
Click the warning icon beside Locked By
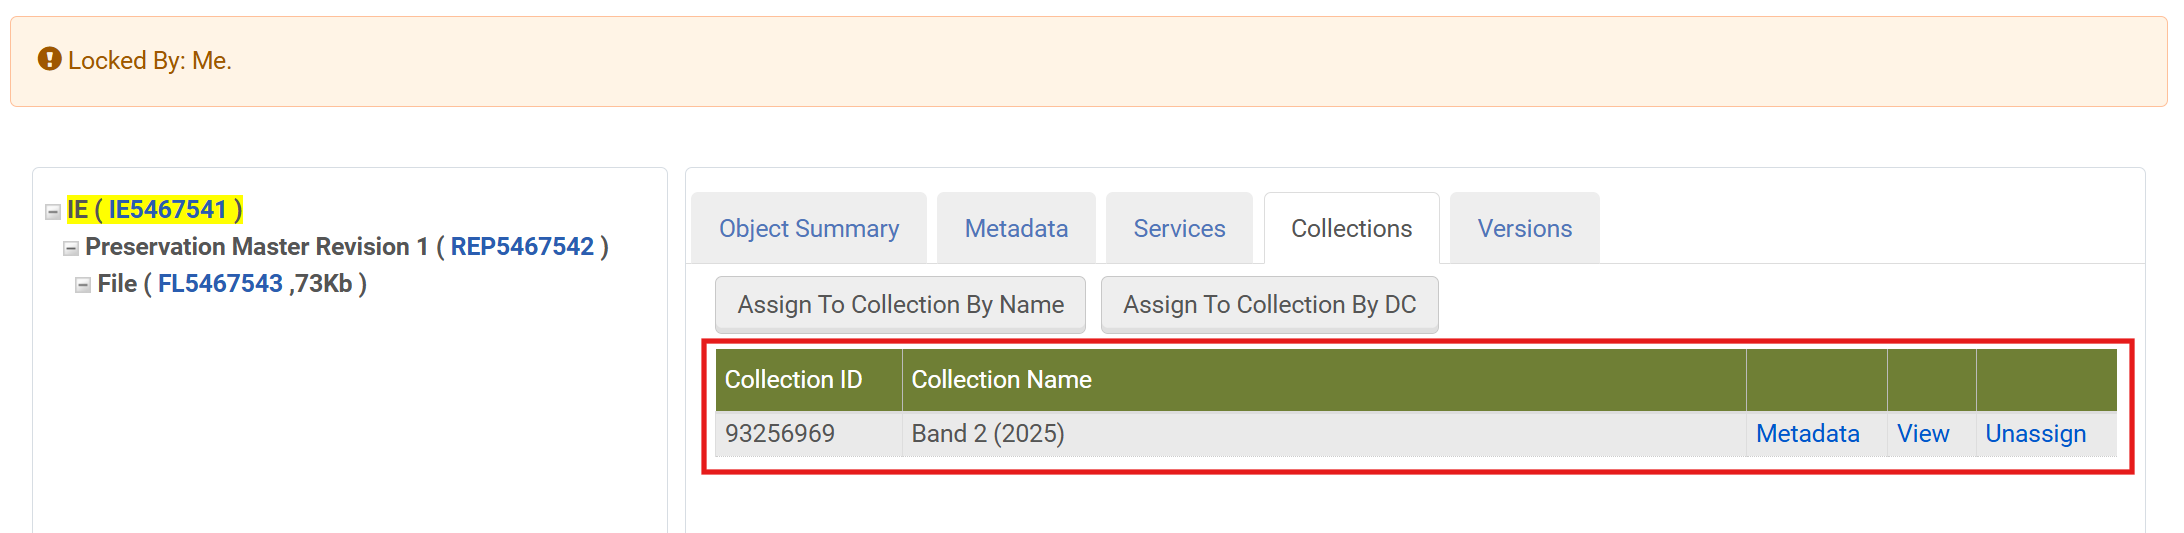pyautogui.click(x=49, y=60)
